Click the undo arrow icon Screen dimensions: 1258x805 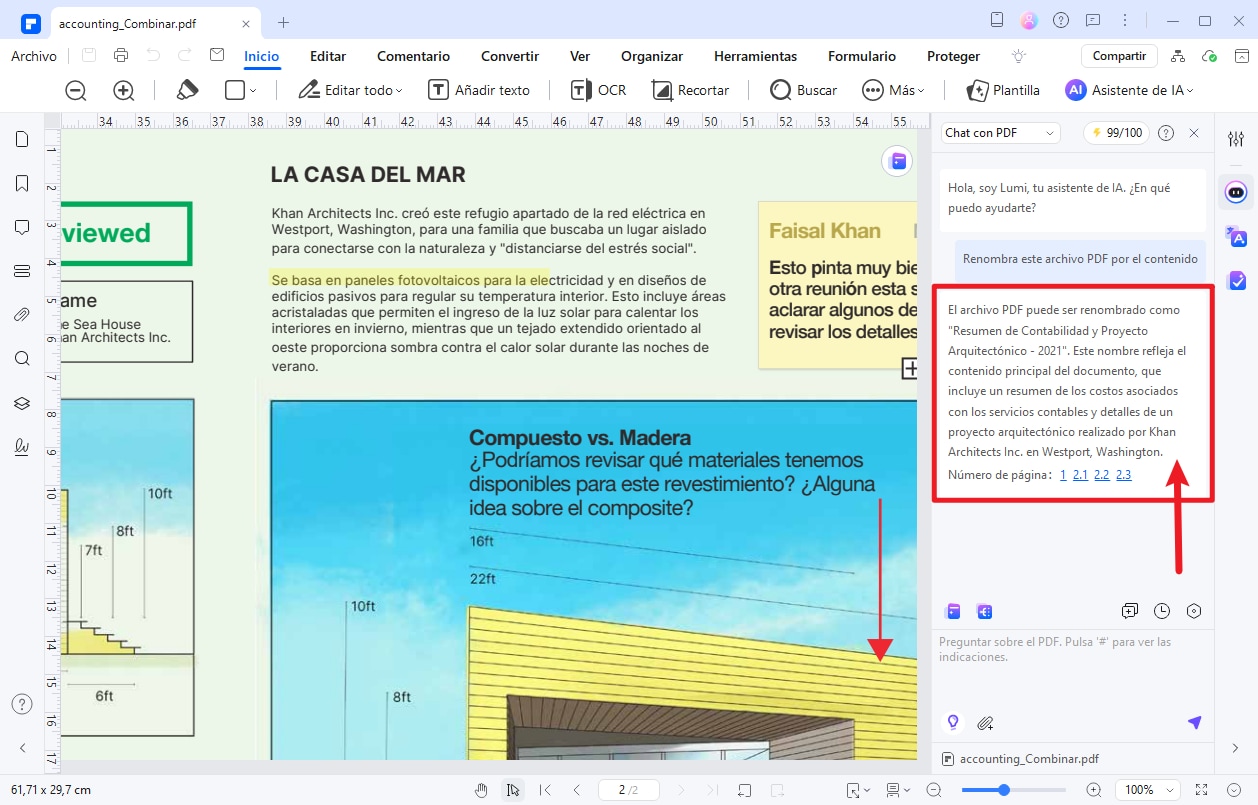click(153, 56)
